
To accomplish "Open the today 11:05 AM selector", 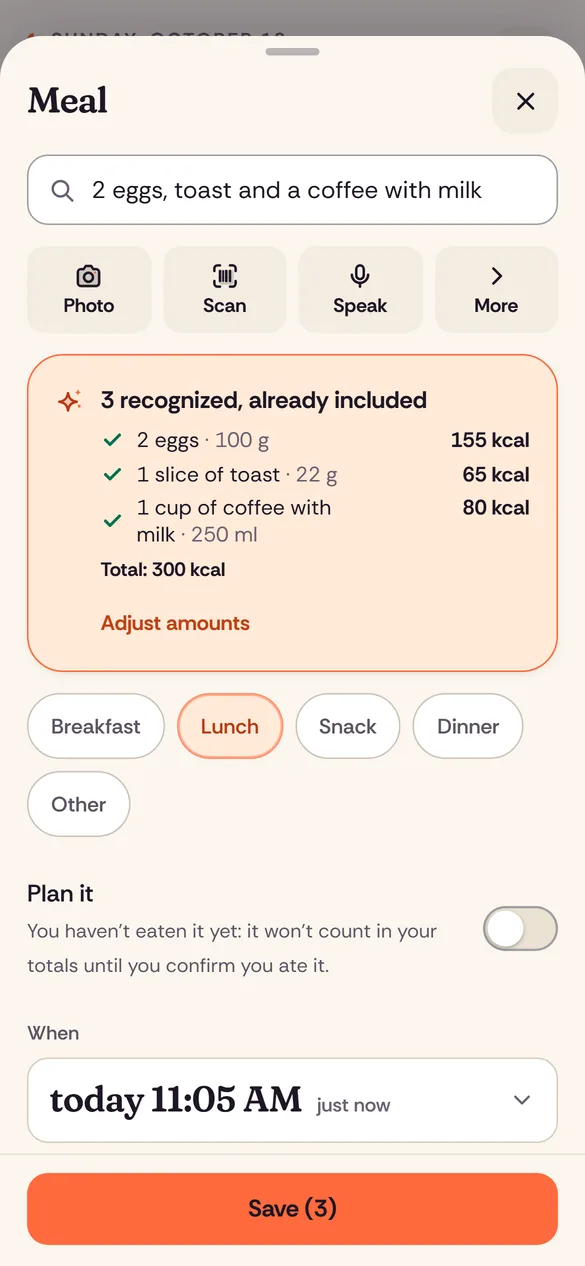I will pyautogui.click(x=292, y=1100).
